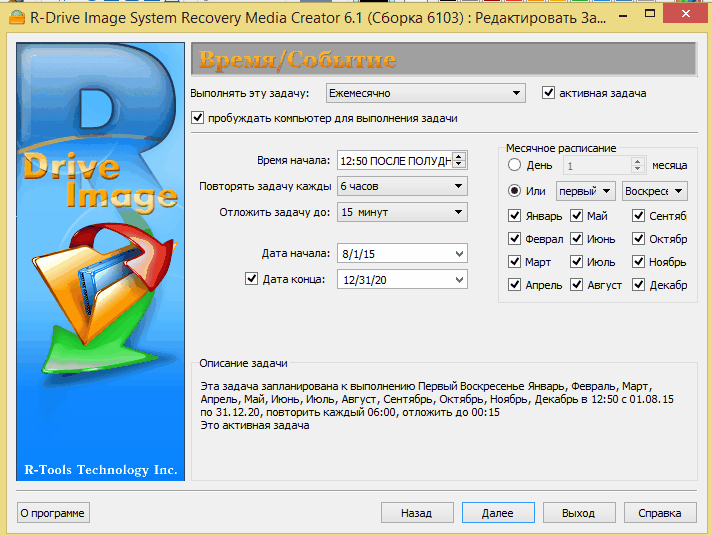The width and height of the screenshot is (712, 536).
Task: Uncheck the Май month checkbox
Action: (x=577, y=215)
